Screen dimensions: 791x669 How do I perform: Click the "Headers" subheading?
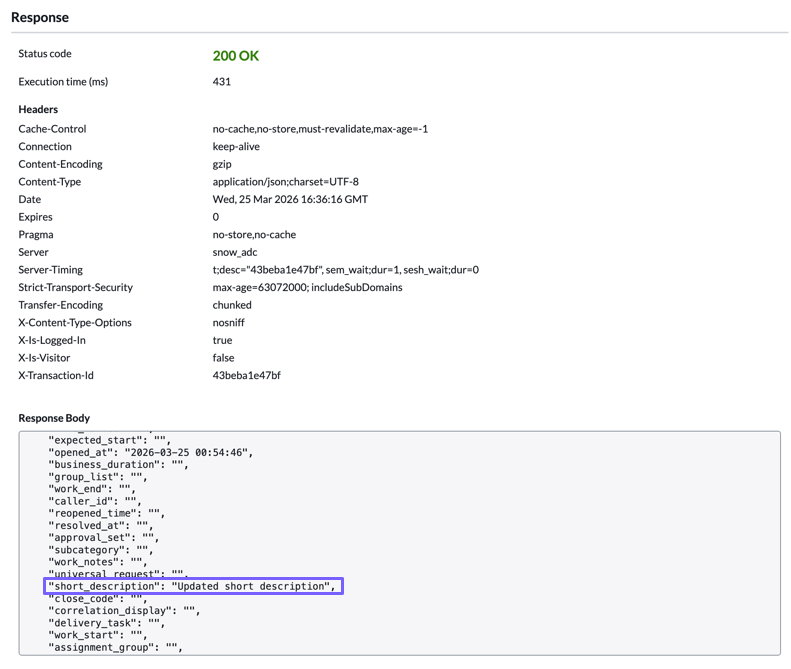[38, 109]
